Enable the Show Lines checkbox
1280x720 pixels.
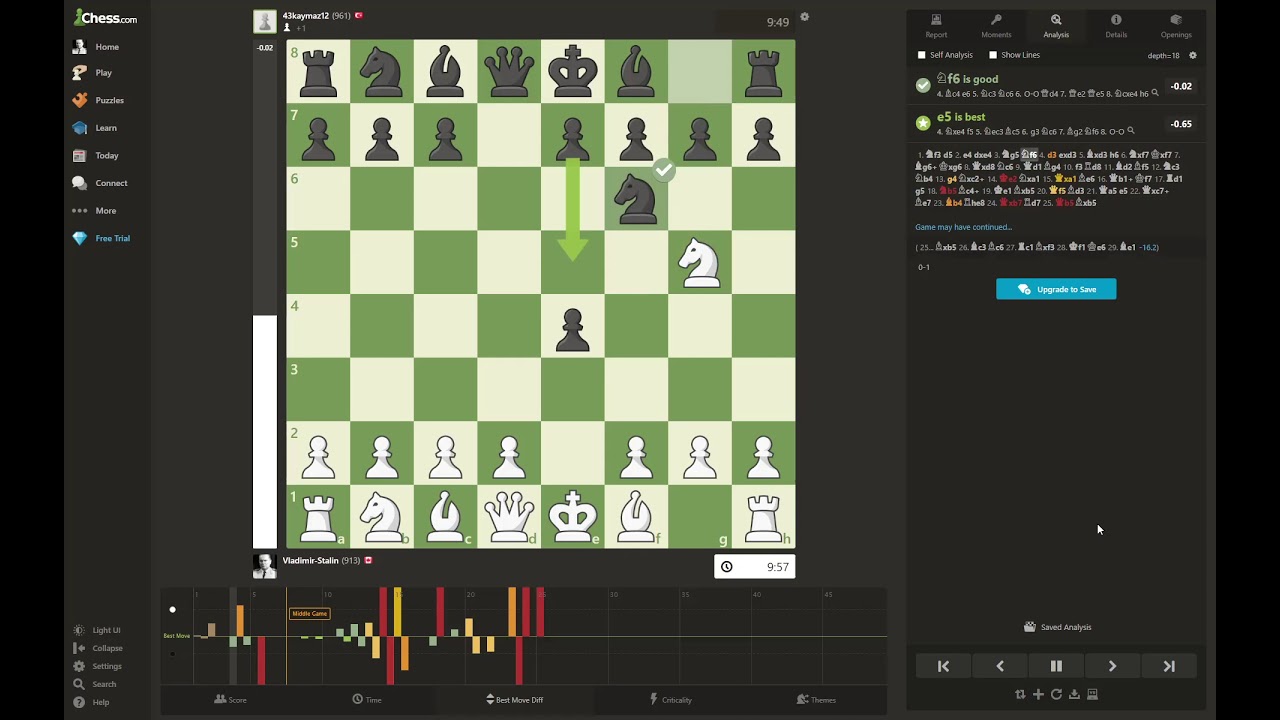point(992,55)
